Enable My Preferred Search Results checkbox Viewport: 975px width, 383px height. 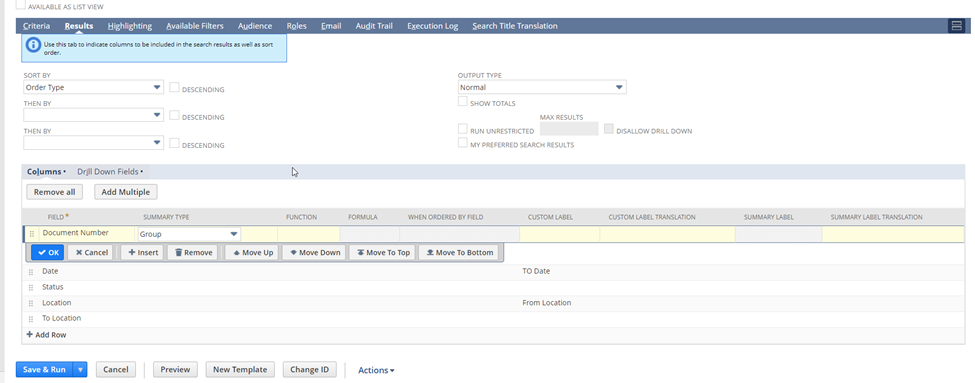point(463,143)
